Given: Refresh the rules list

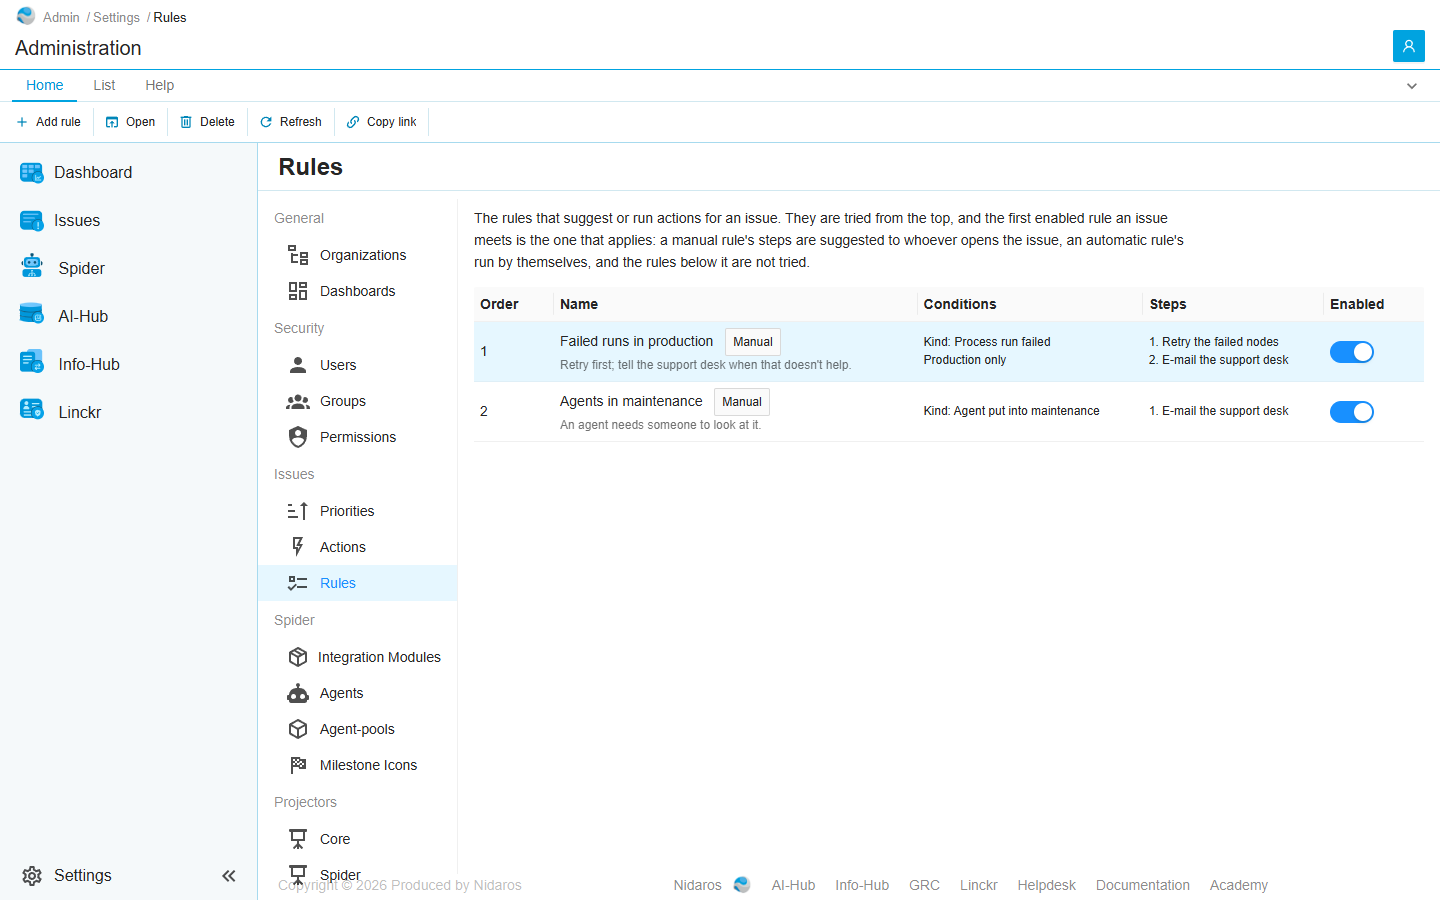Looking at the screenshot, I should click(x=291, y=122).
